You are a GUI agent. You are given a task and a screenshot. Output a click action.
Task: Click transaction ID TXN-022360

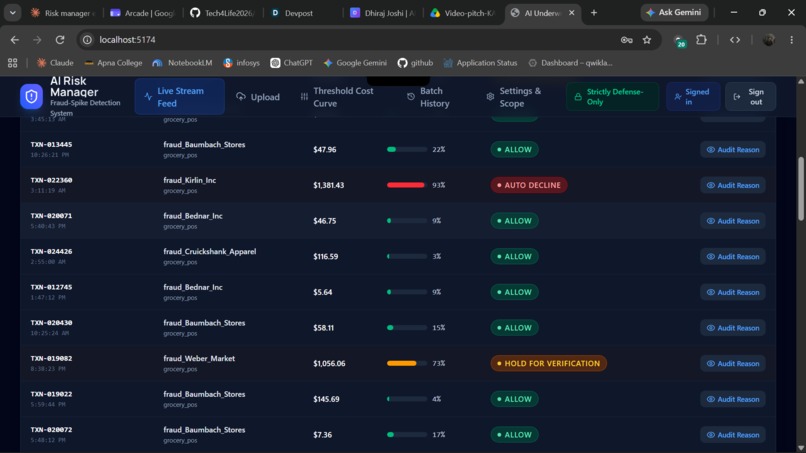[51, 180]
